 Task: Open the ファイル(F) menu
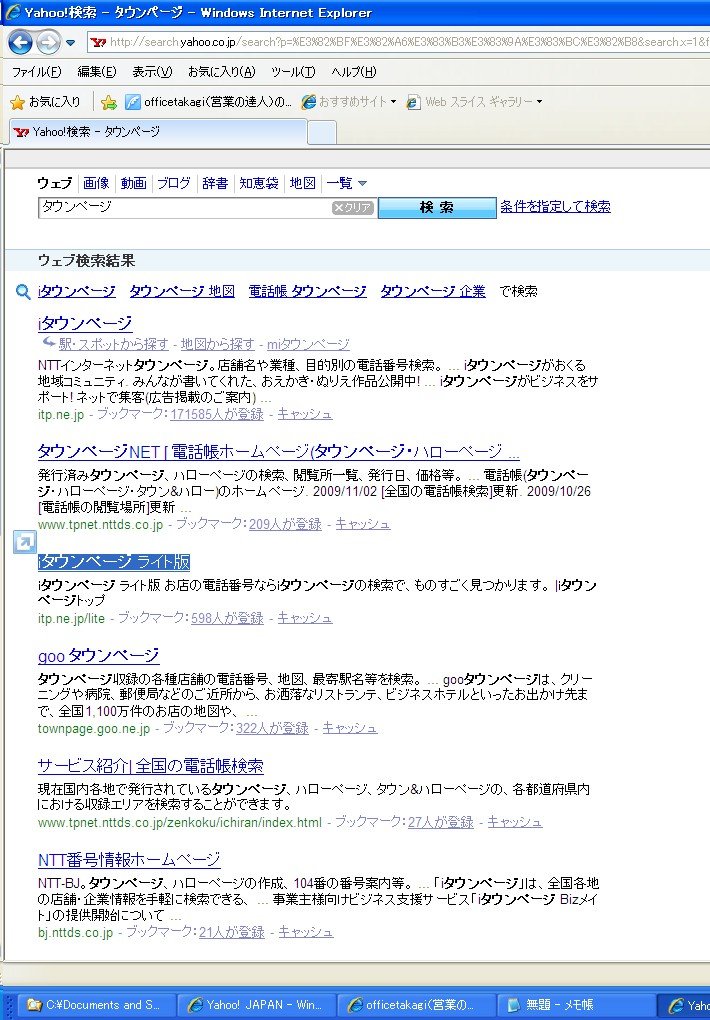(x=36, y=72)
